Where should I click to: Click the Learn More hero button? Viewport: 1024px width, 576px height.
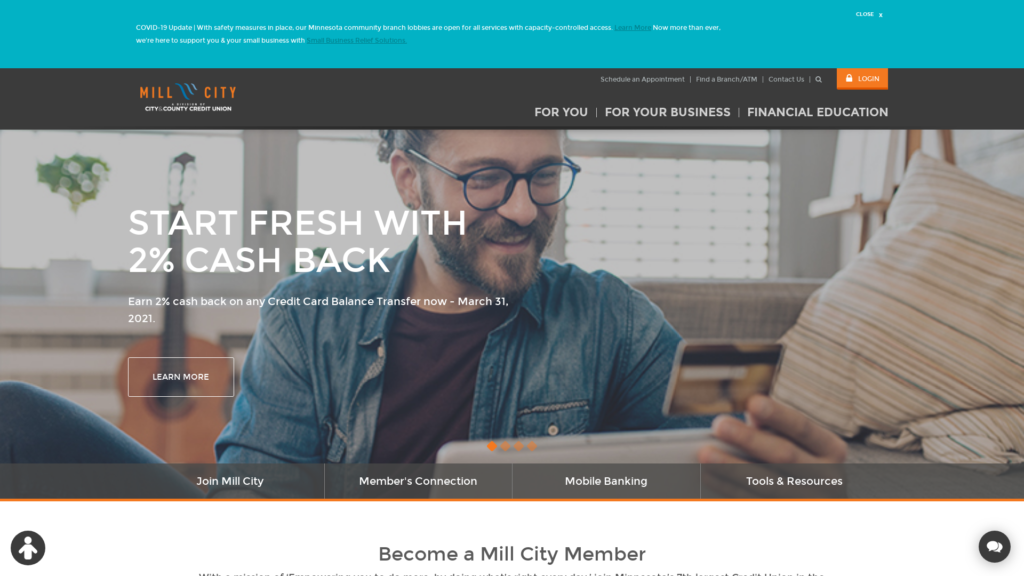pos(181,377)
